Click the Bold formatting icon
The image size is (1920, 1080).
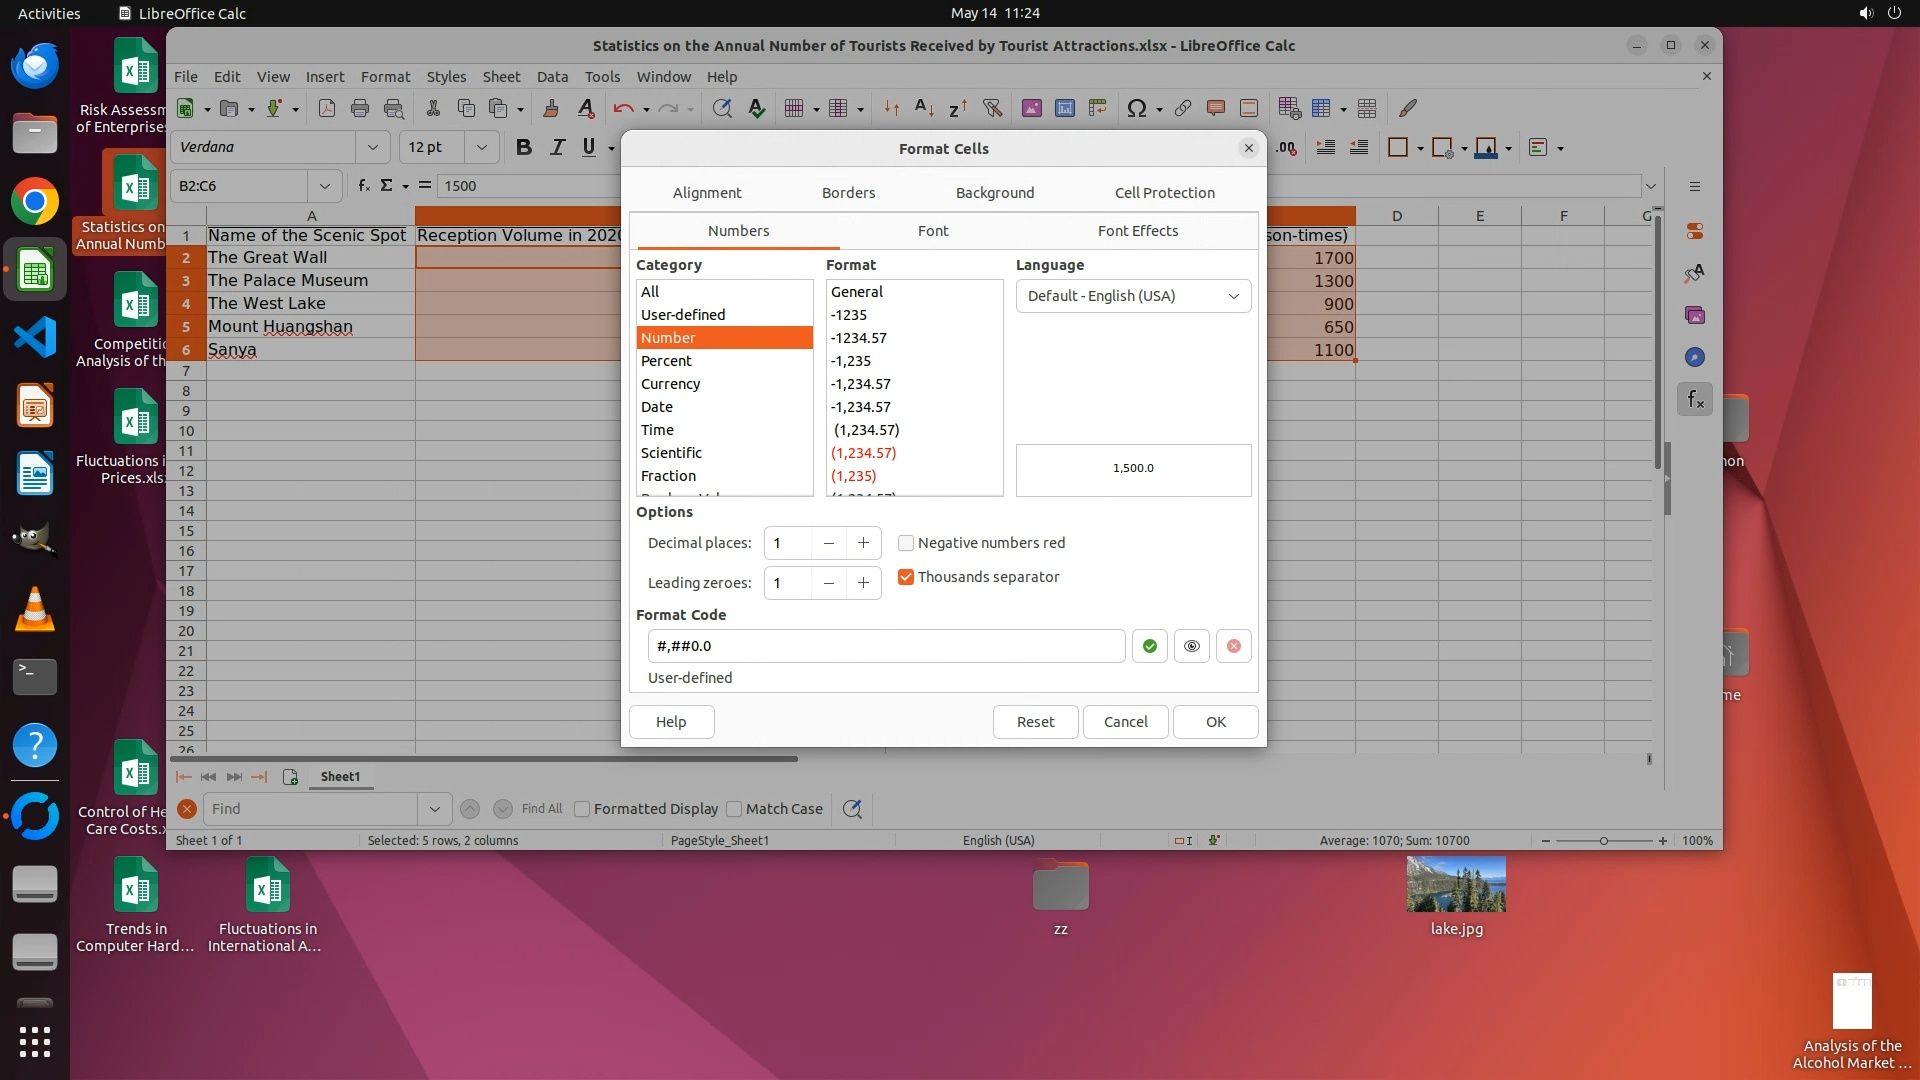coord(523,147)
